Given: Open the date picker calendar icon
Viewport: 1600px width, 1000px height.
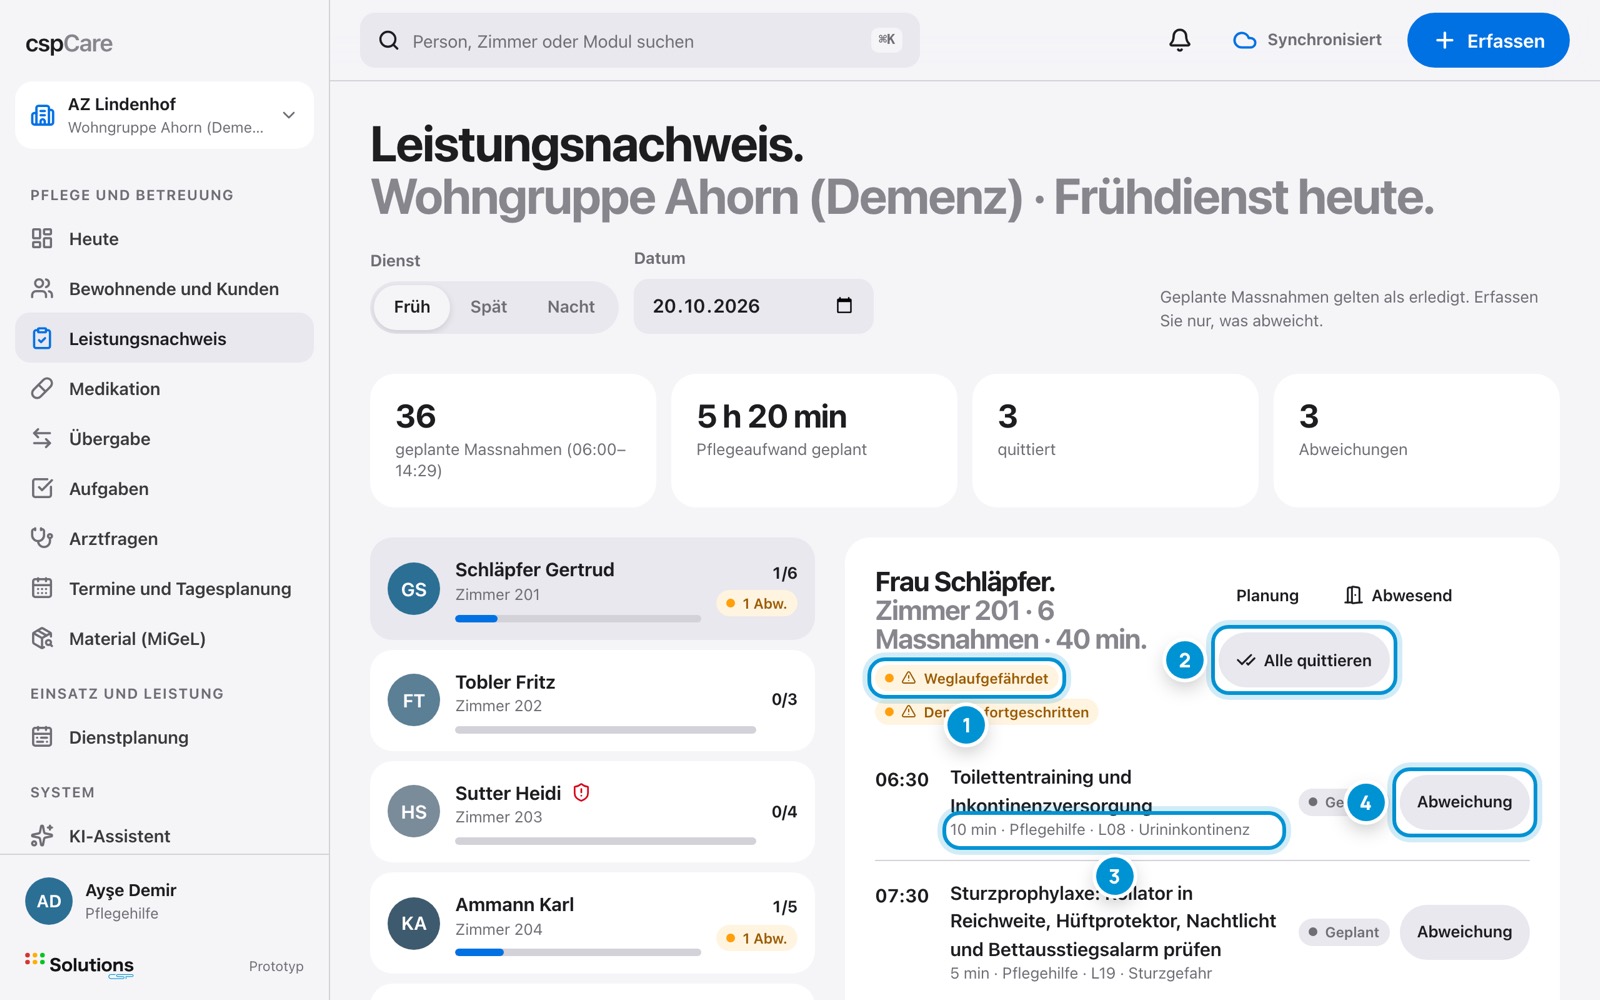Looking at the screenshot, I should pyautogui.click(x=844, y=305).
